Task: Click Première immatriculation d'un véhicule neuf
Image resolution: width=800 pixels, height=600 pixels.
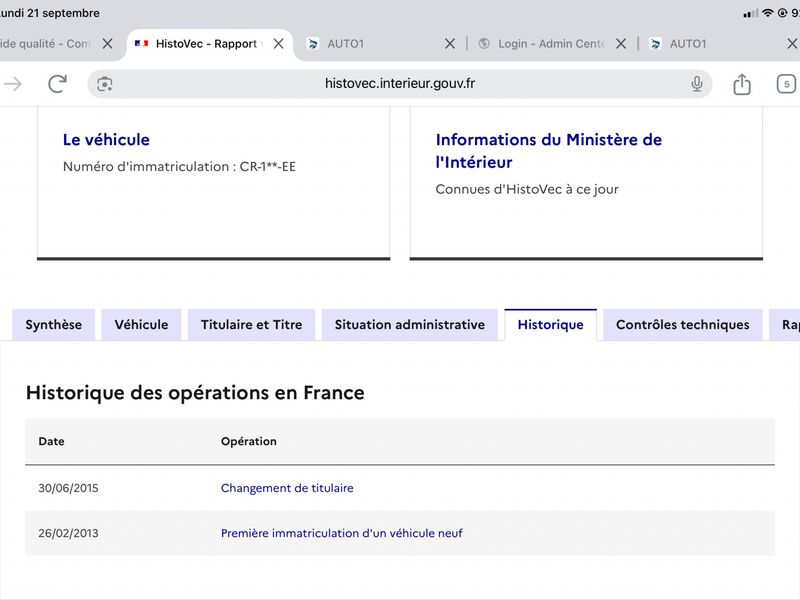Action: [342, 533]
